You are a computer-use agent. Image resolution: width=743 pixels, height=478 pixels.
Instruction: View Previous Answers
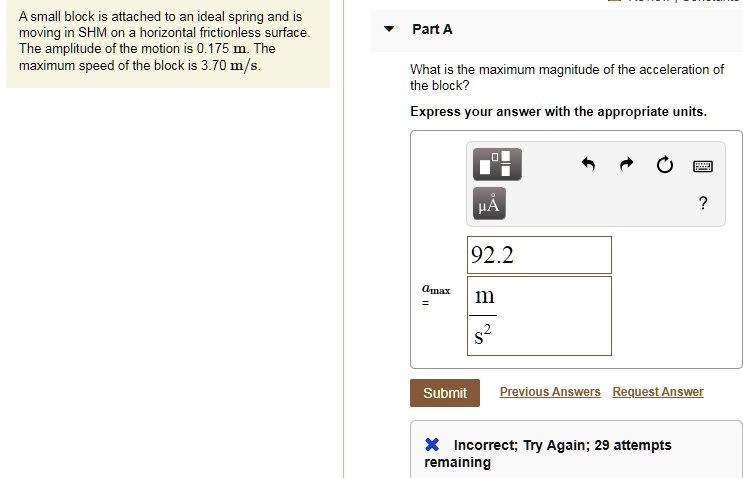tap(550, 392)
